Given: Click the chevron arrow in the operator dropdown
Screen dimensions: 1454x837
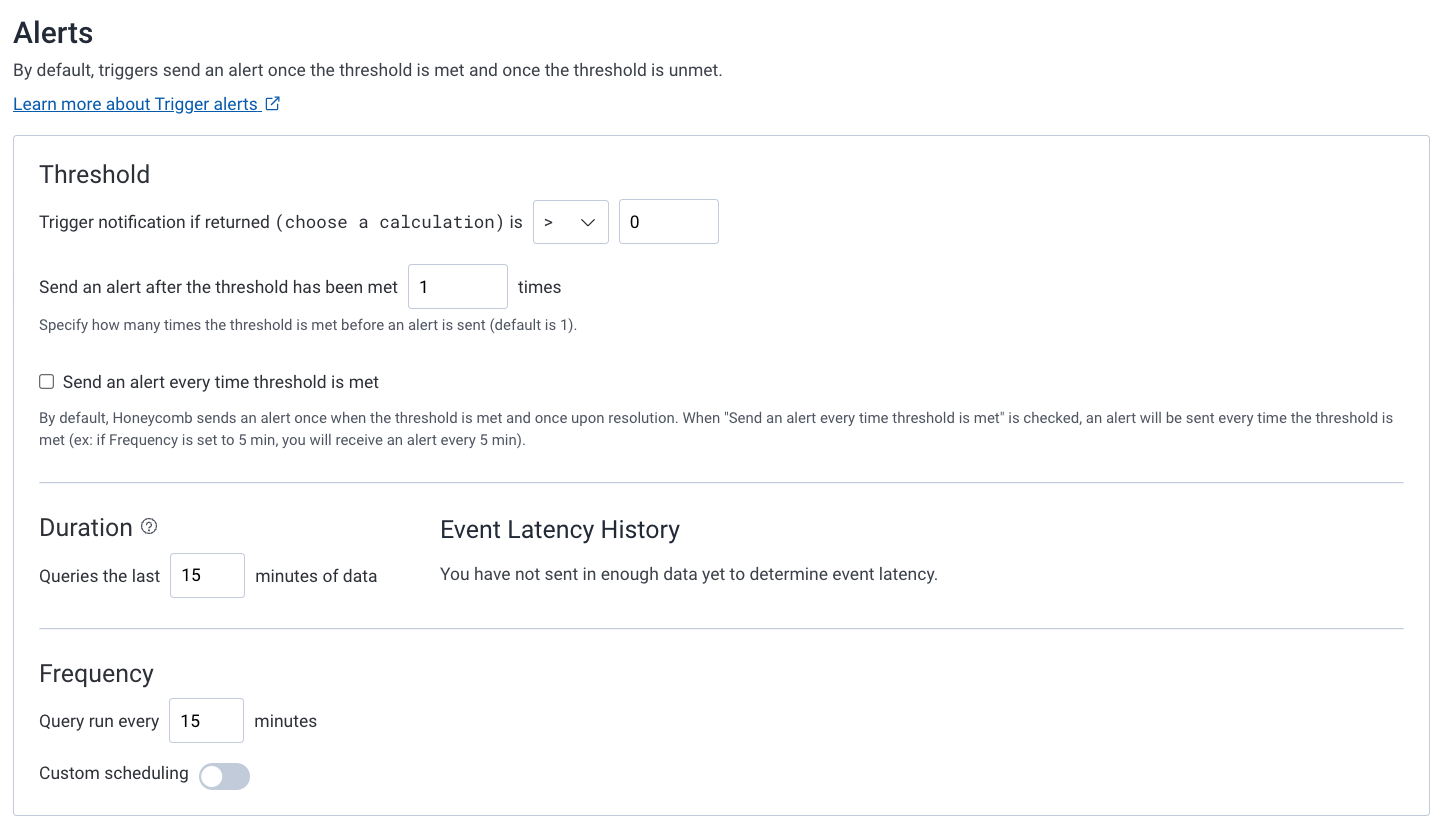Looking at the screenshot, I should 588,222.
